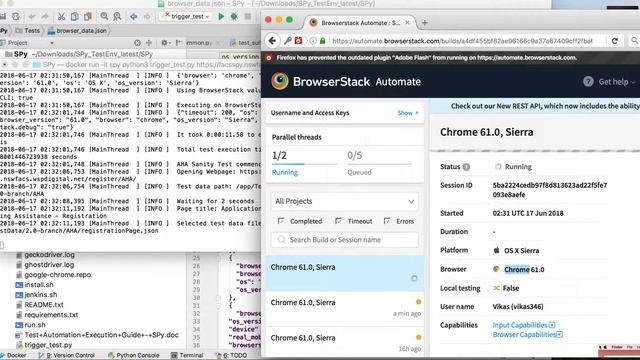This screenshot has height=360, width=640.
Task: Toggle the Completed filter checkbox
Action: pyautogui.click(x=281, y=221)
